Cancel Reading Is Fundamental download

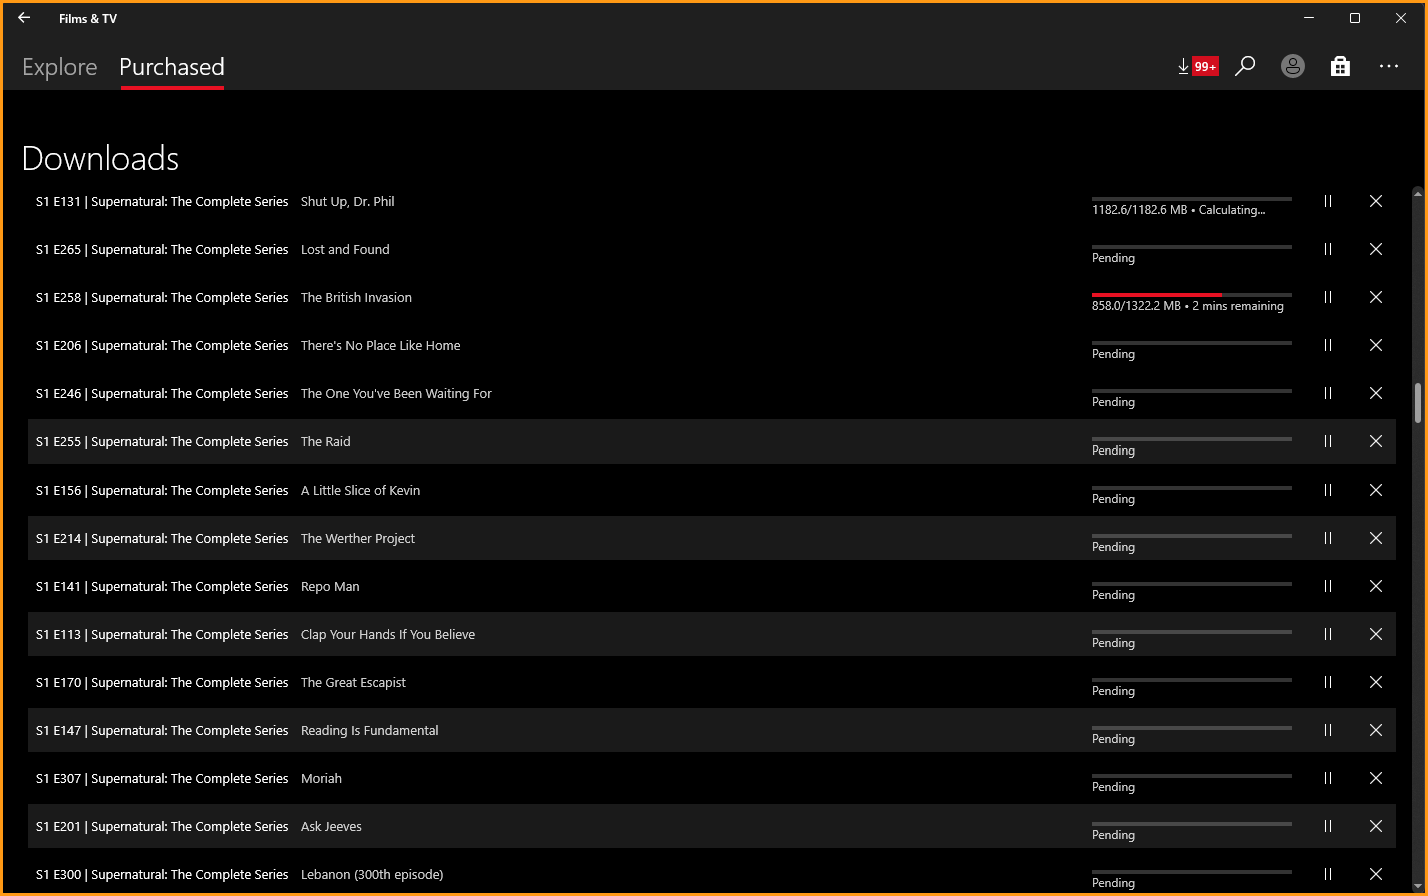tap(1376, 730)
